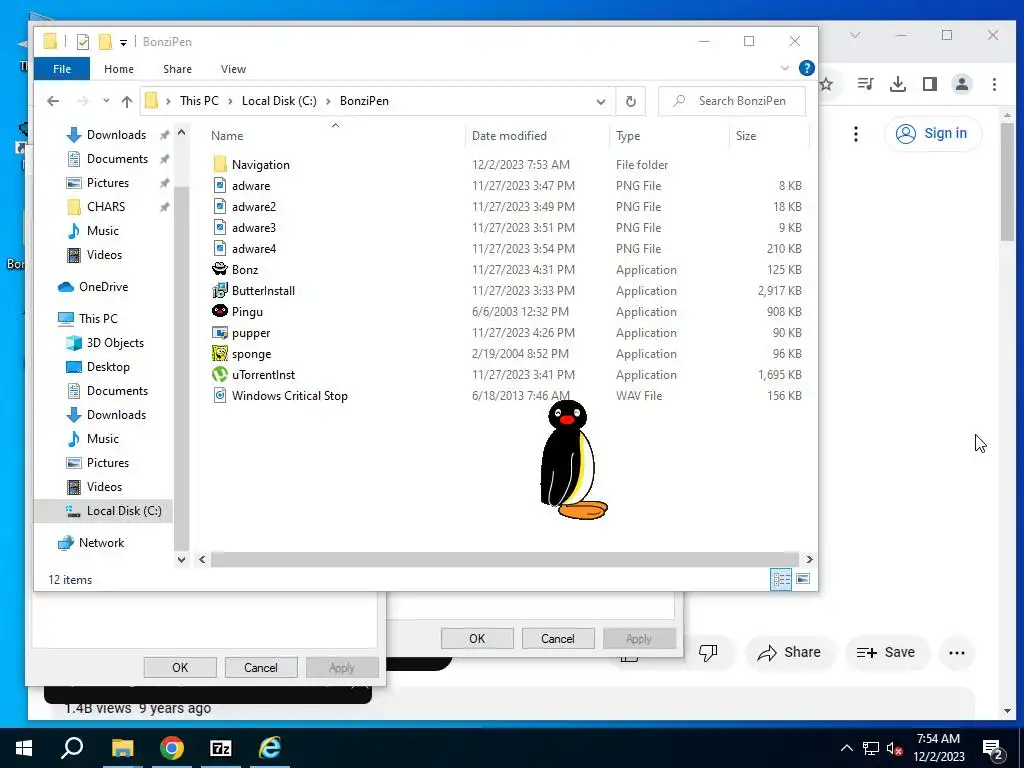This screenshot has height=768, width=1024.
Task: Click the Properties quick access toolbar icon
Action: click(82, 42)
